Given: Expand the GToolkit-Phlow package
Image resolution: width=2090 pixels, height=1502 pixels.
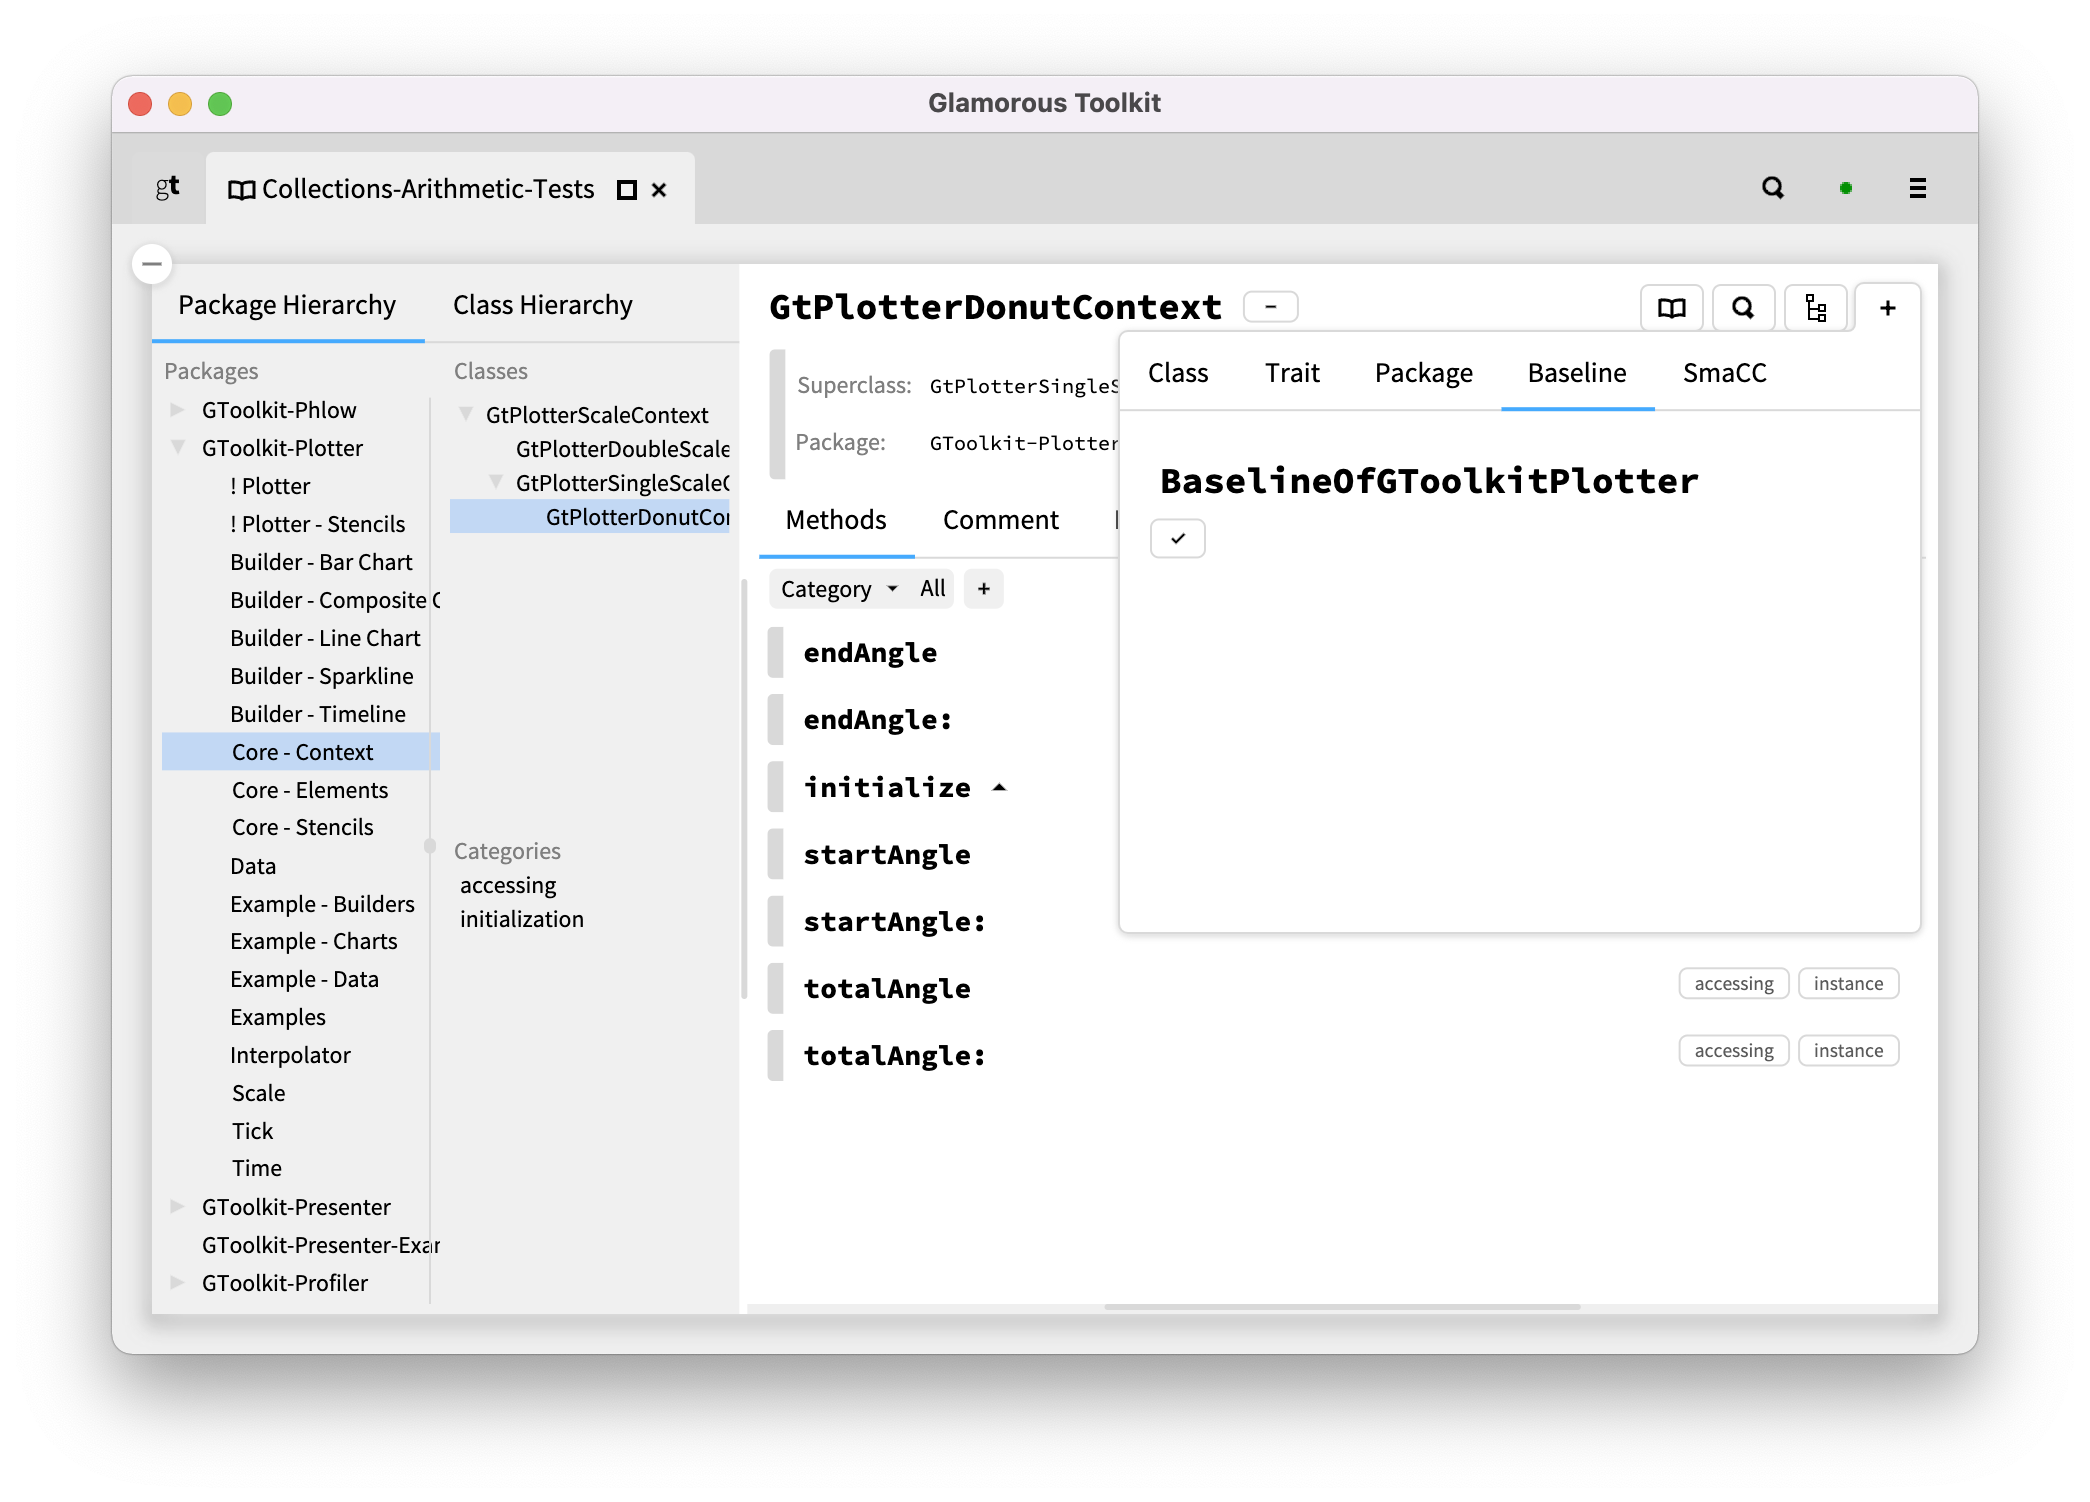Looking at the screenshot, I should [178, 410].
